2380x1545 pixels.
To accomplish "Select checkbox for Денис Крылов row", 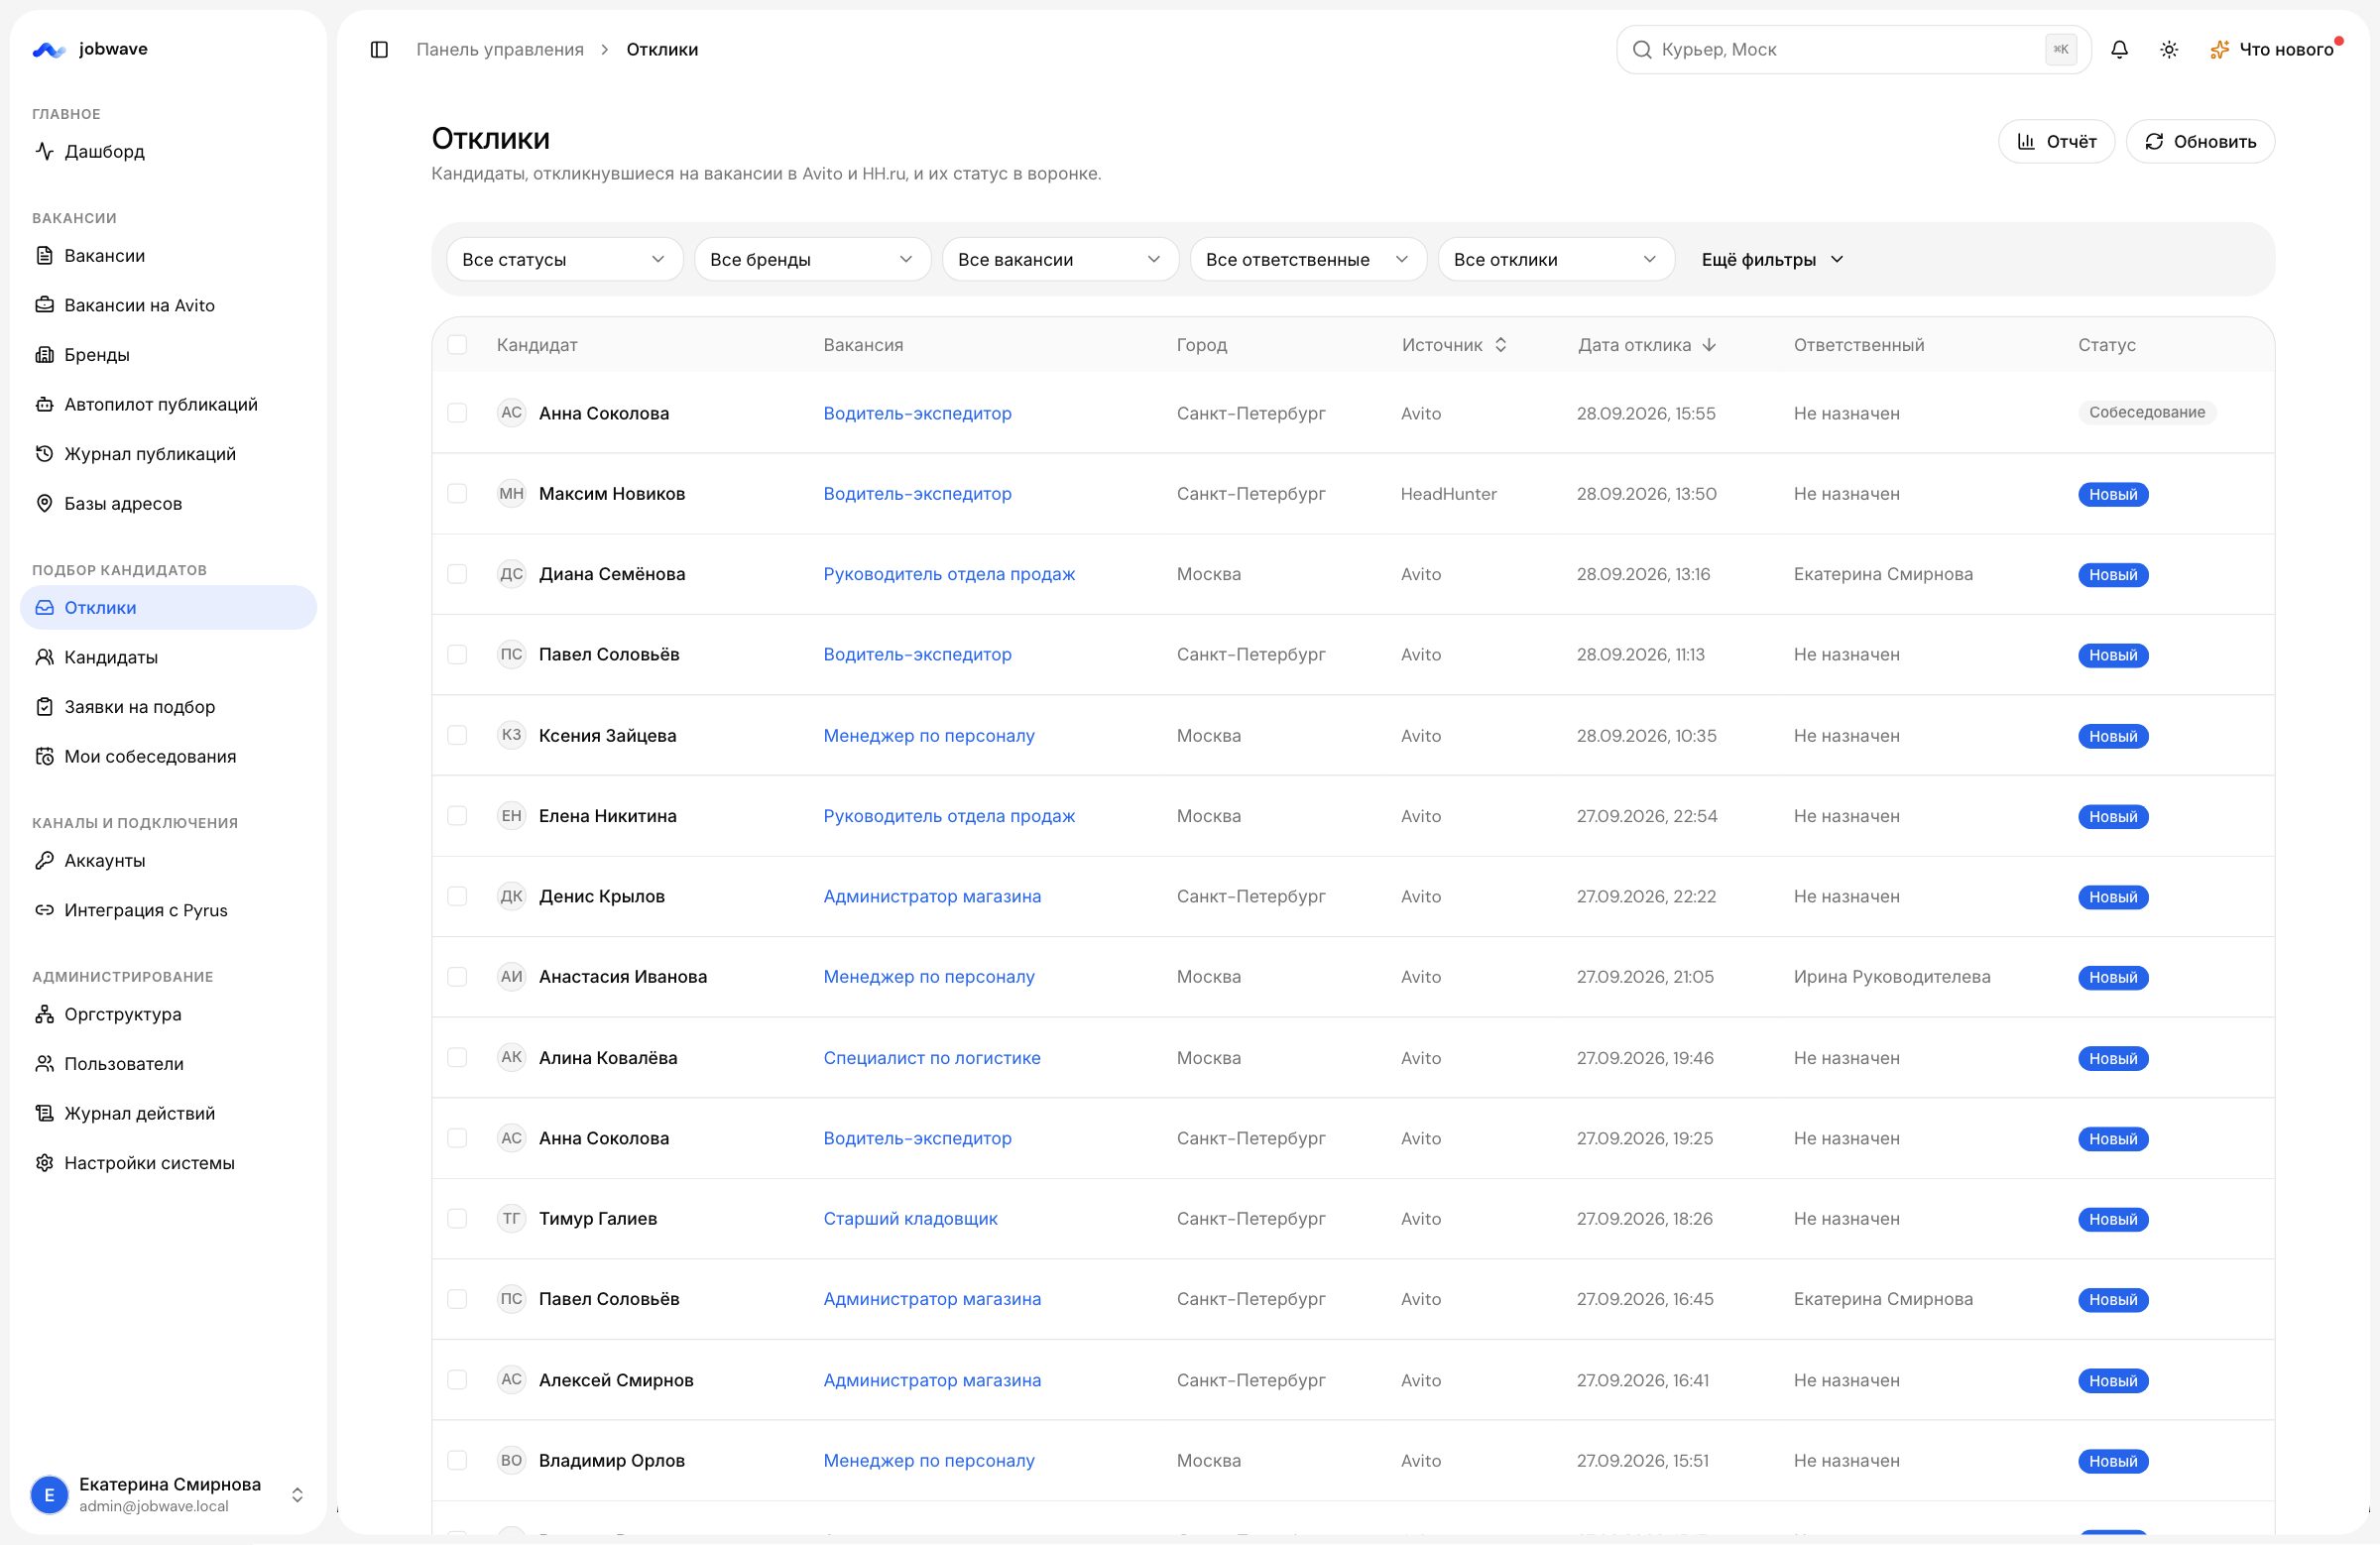I will pos(457,896).
